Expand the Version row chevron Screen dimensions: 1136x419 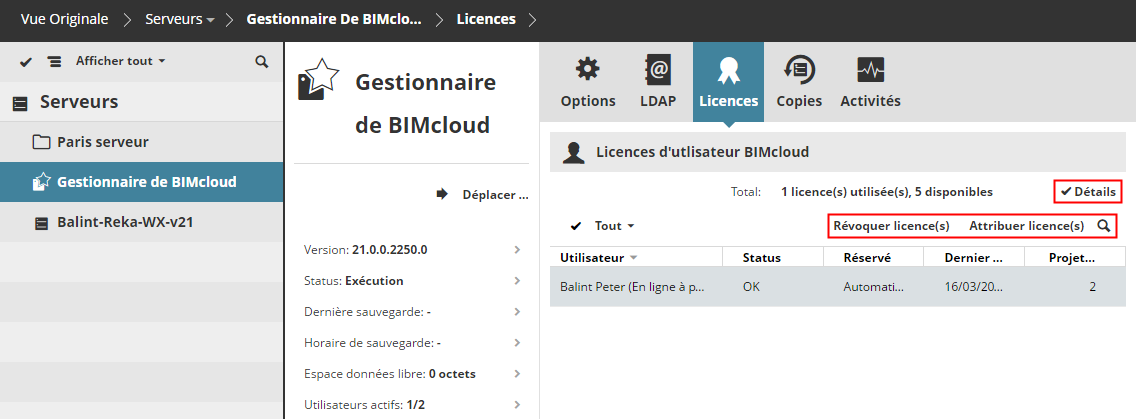(x=517, y=249)
